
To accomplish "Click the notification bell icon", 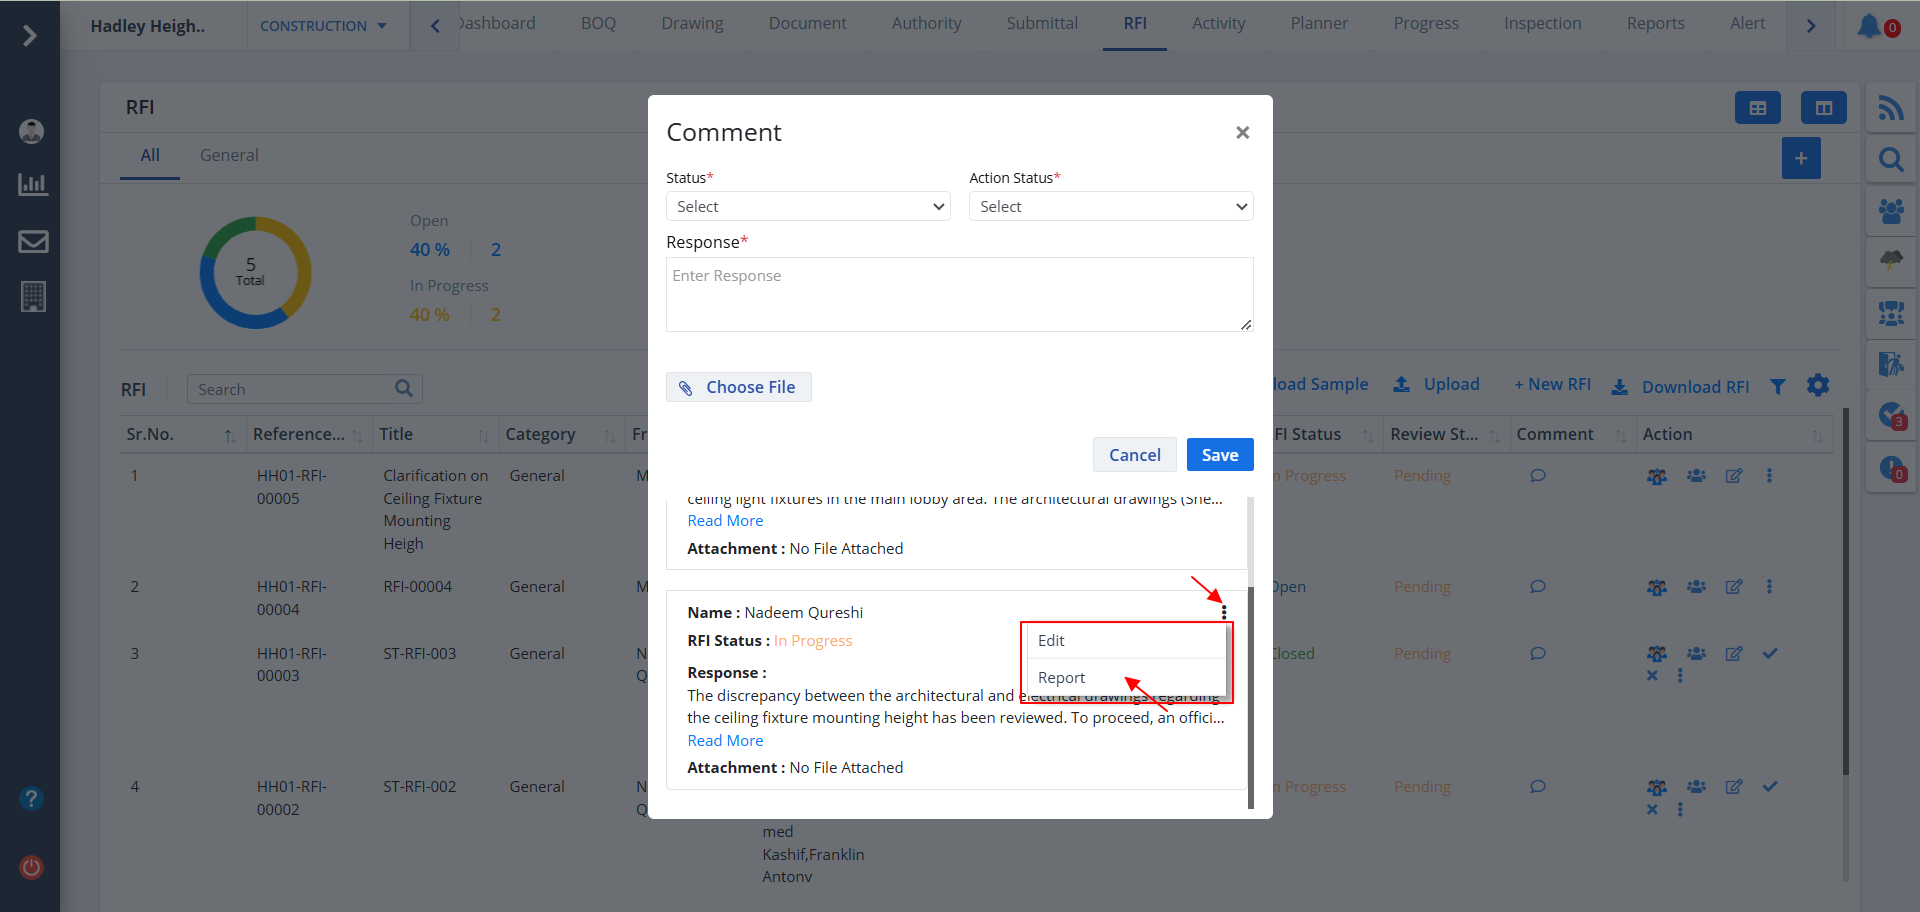I will pyautogui.click(x=1868, y=26).
